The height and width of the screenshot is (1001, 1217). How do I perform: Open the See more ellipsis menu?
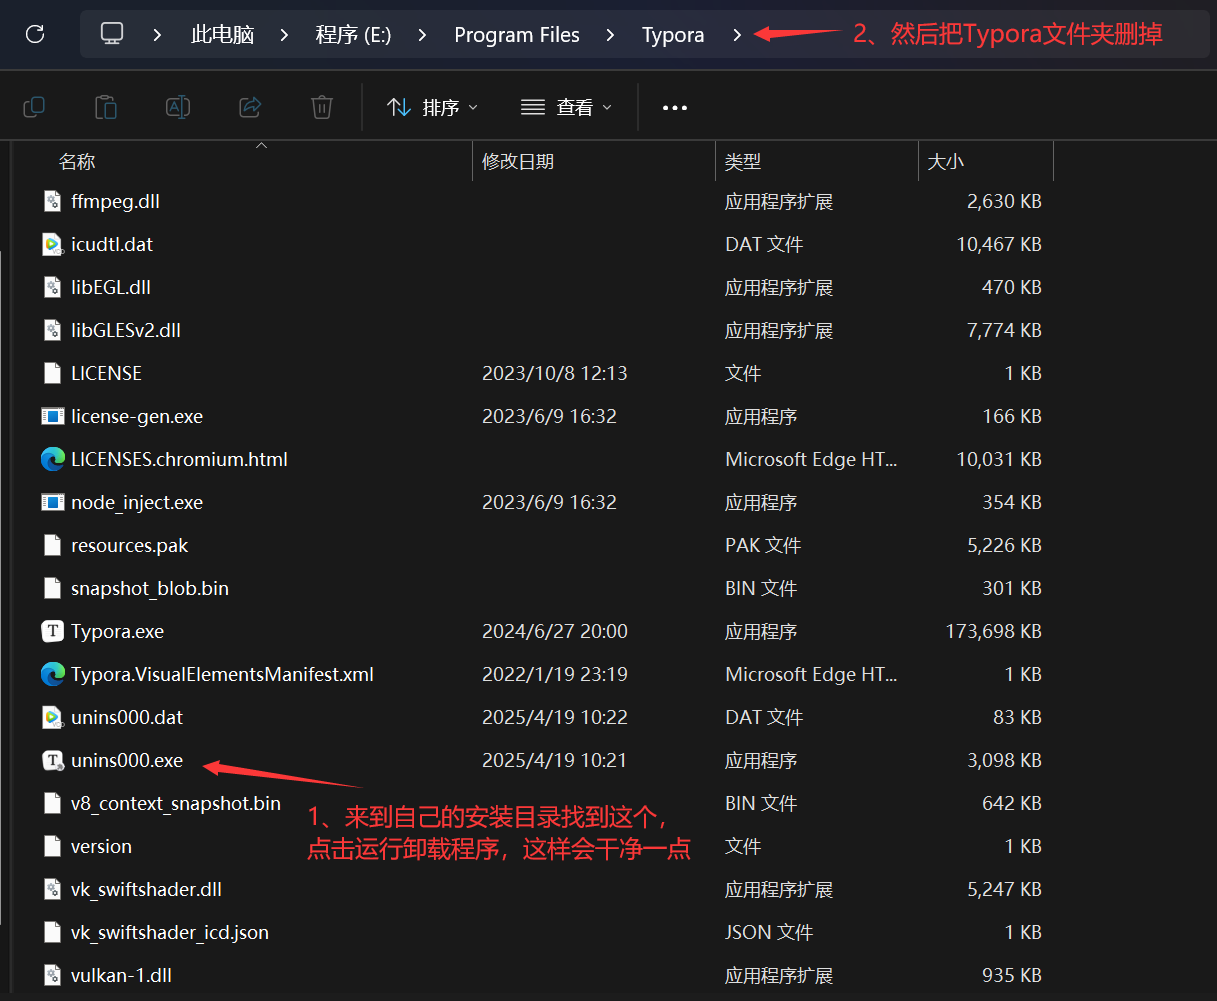point(674,106)
